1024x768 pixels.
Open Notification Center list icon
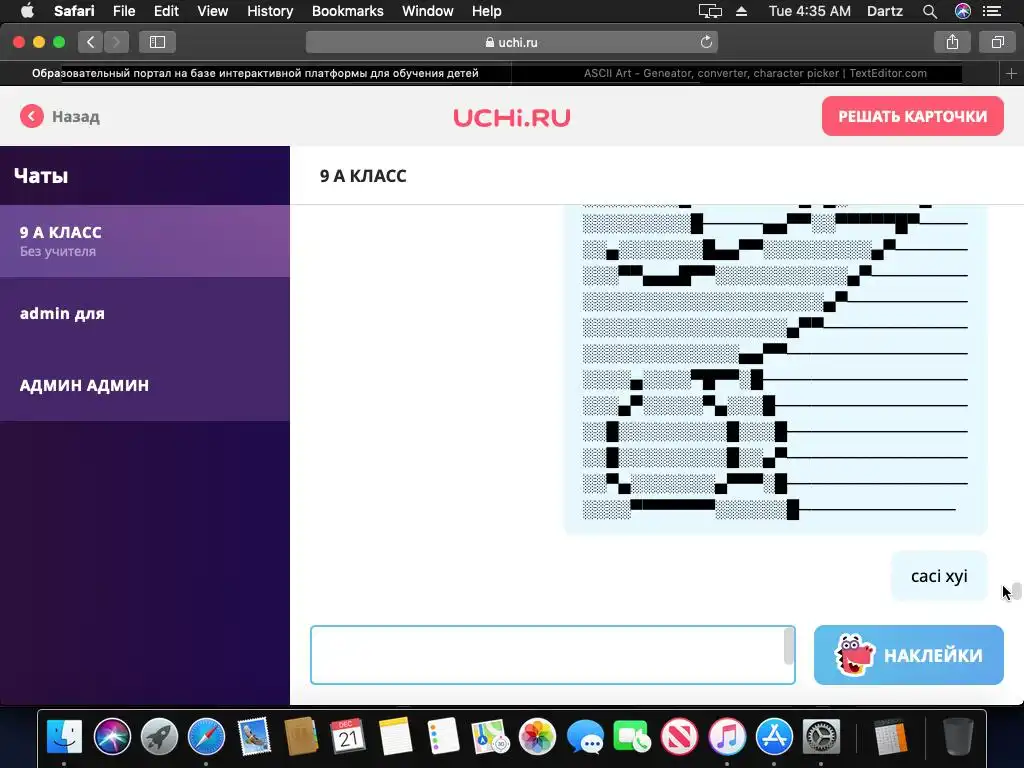[x=992, y=11]
